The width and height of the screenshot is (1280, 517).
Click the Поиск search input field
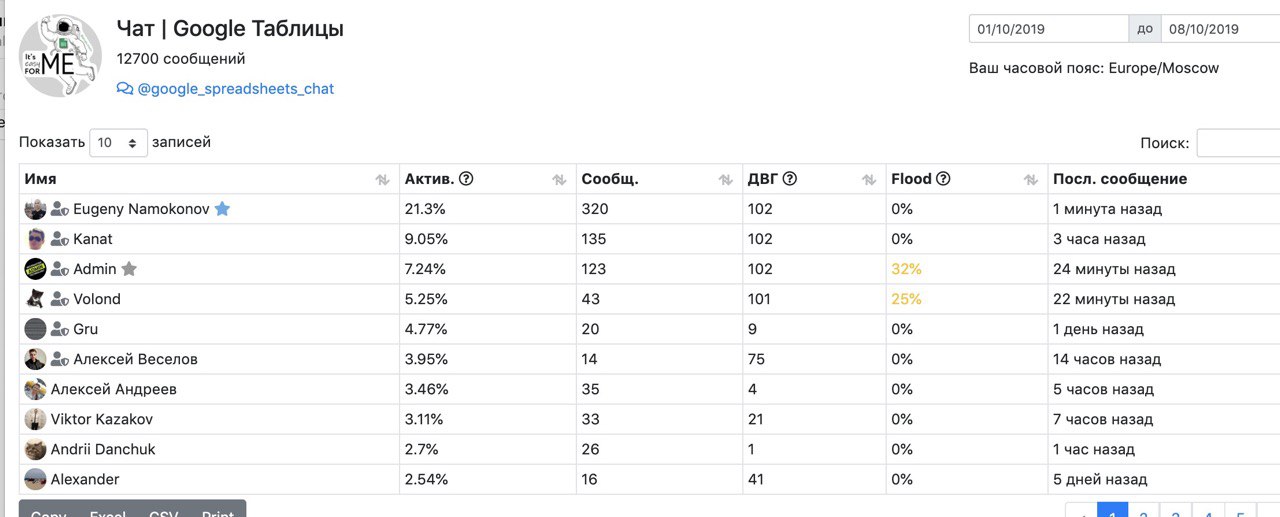click(1238, 143)
